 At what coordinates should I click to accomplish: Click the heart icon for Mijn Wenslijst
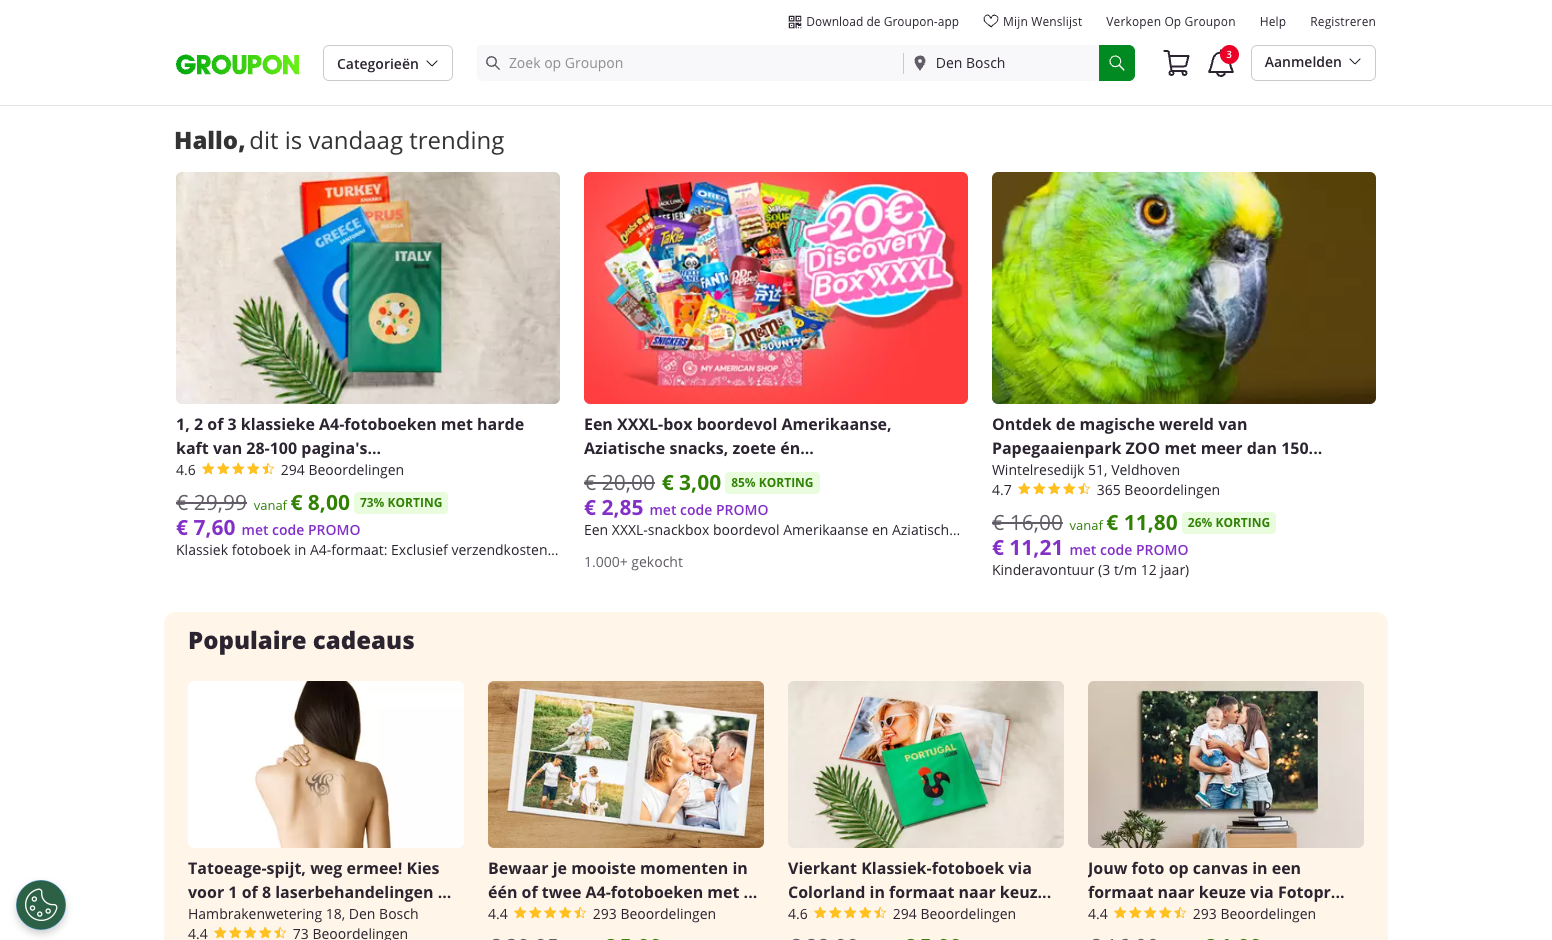pyautogui.click(x=990, y=21)
